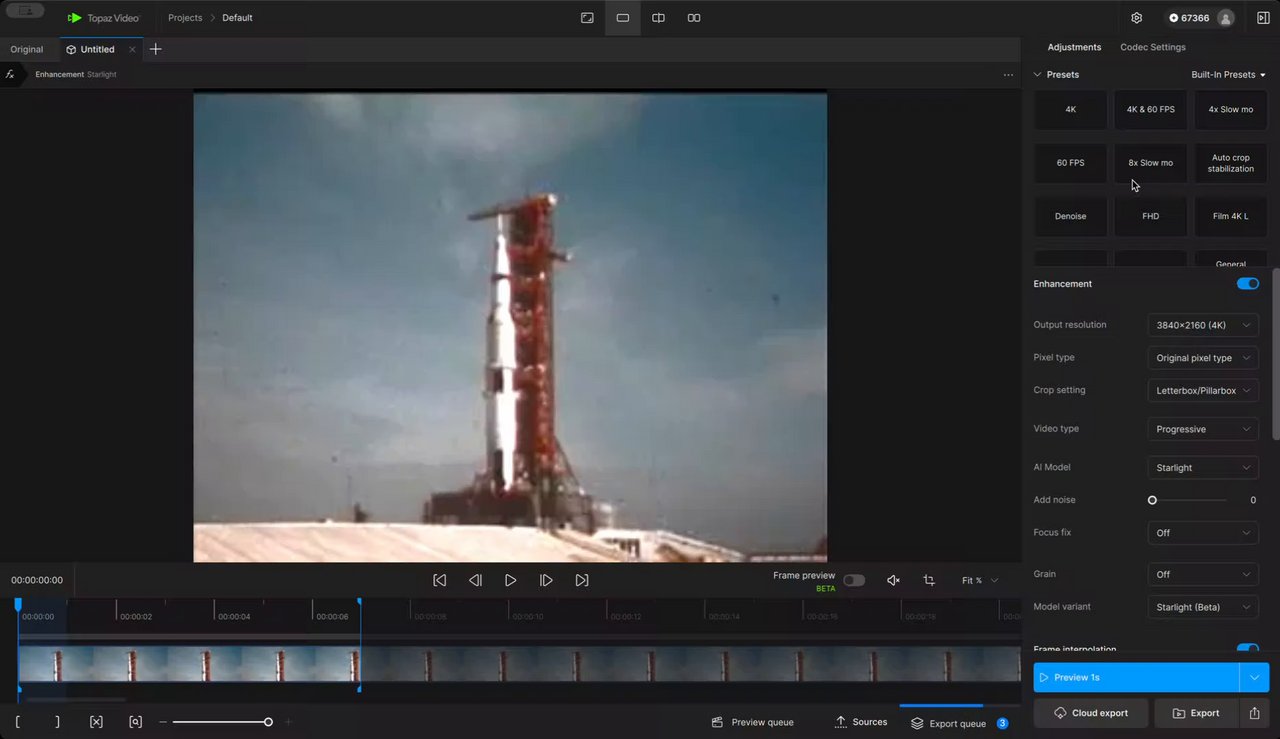Apply the 8x Slow mo preset
1280x739 pixels.
click(x=1151, y=163)
